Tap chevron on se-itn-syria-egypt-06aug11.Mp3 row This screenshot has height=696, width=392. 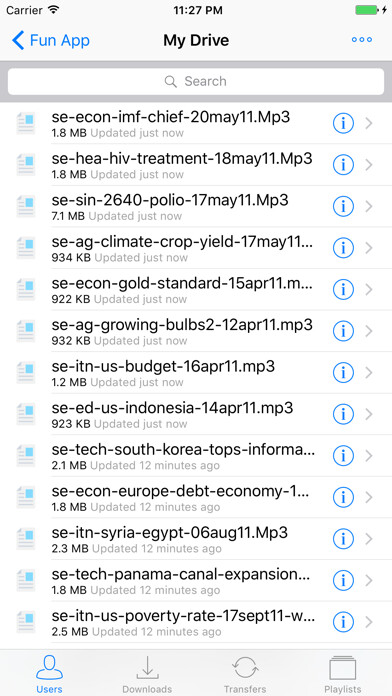(368, 539)
